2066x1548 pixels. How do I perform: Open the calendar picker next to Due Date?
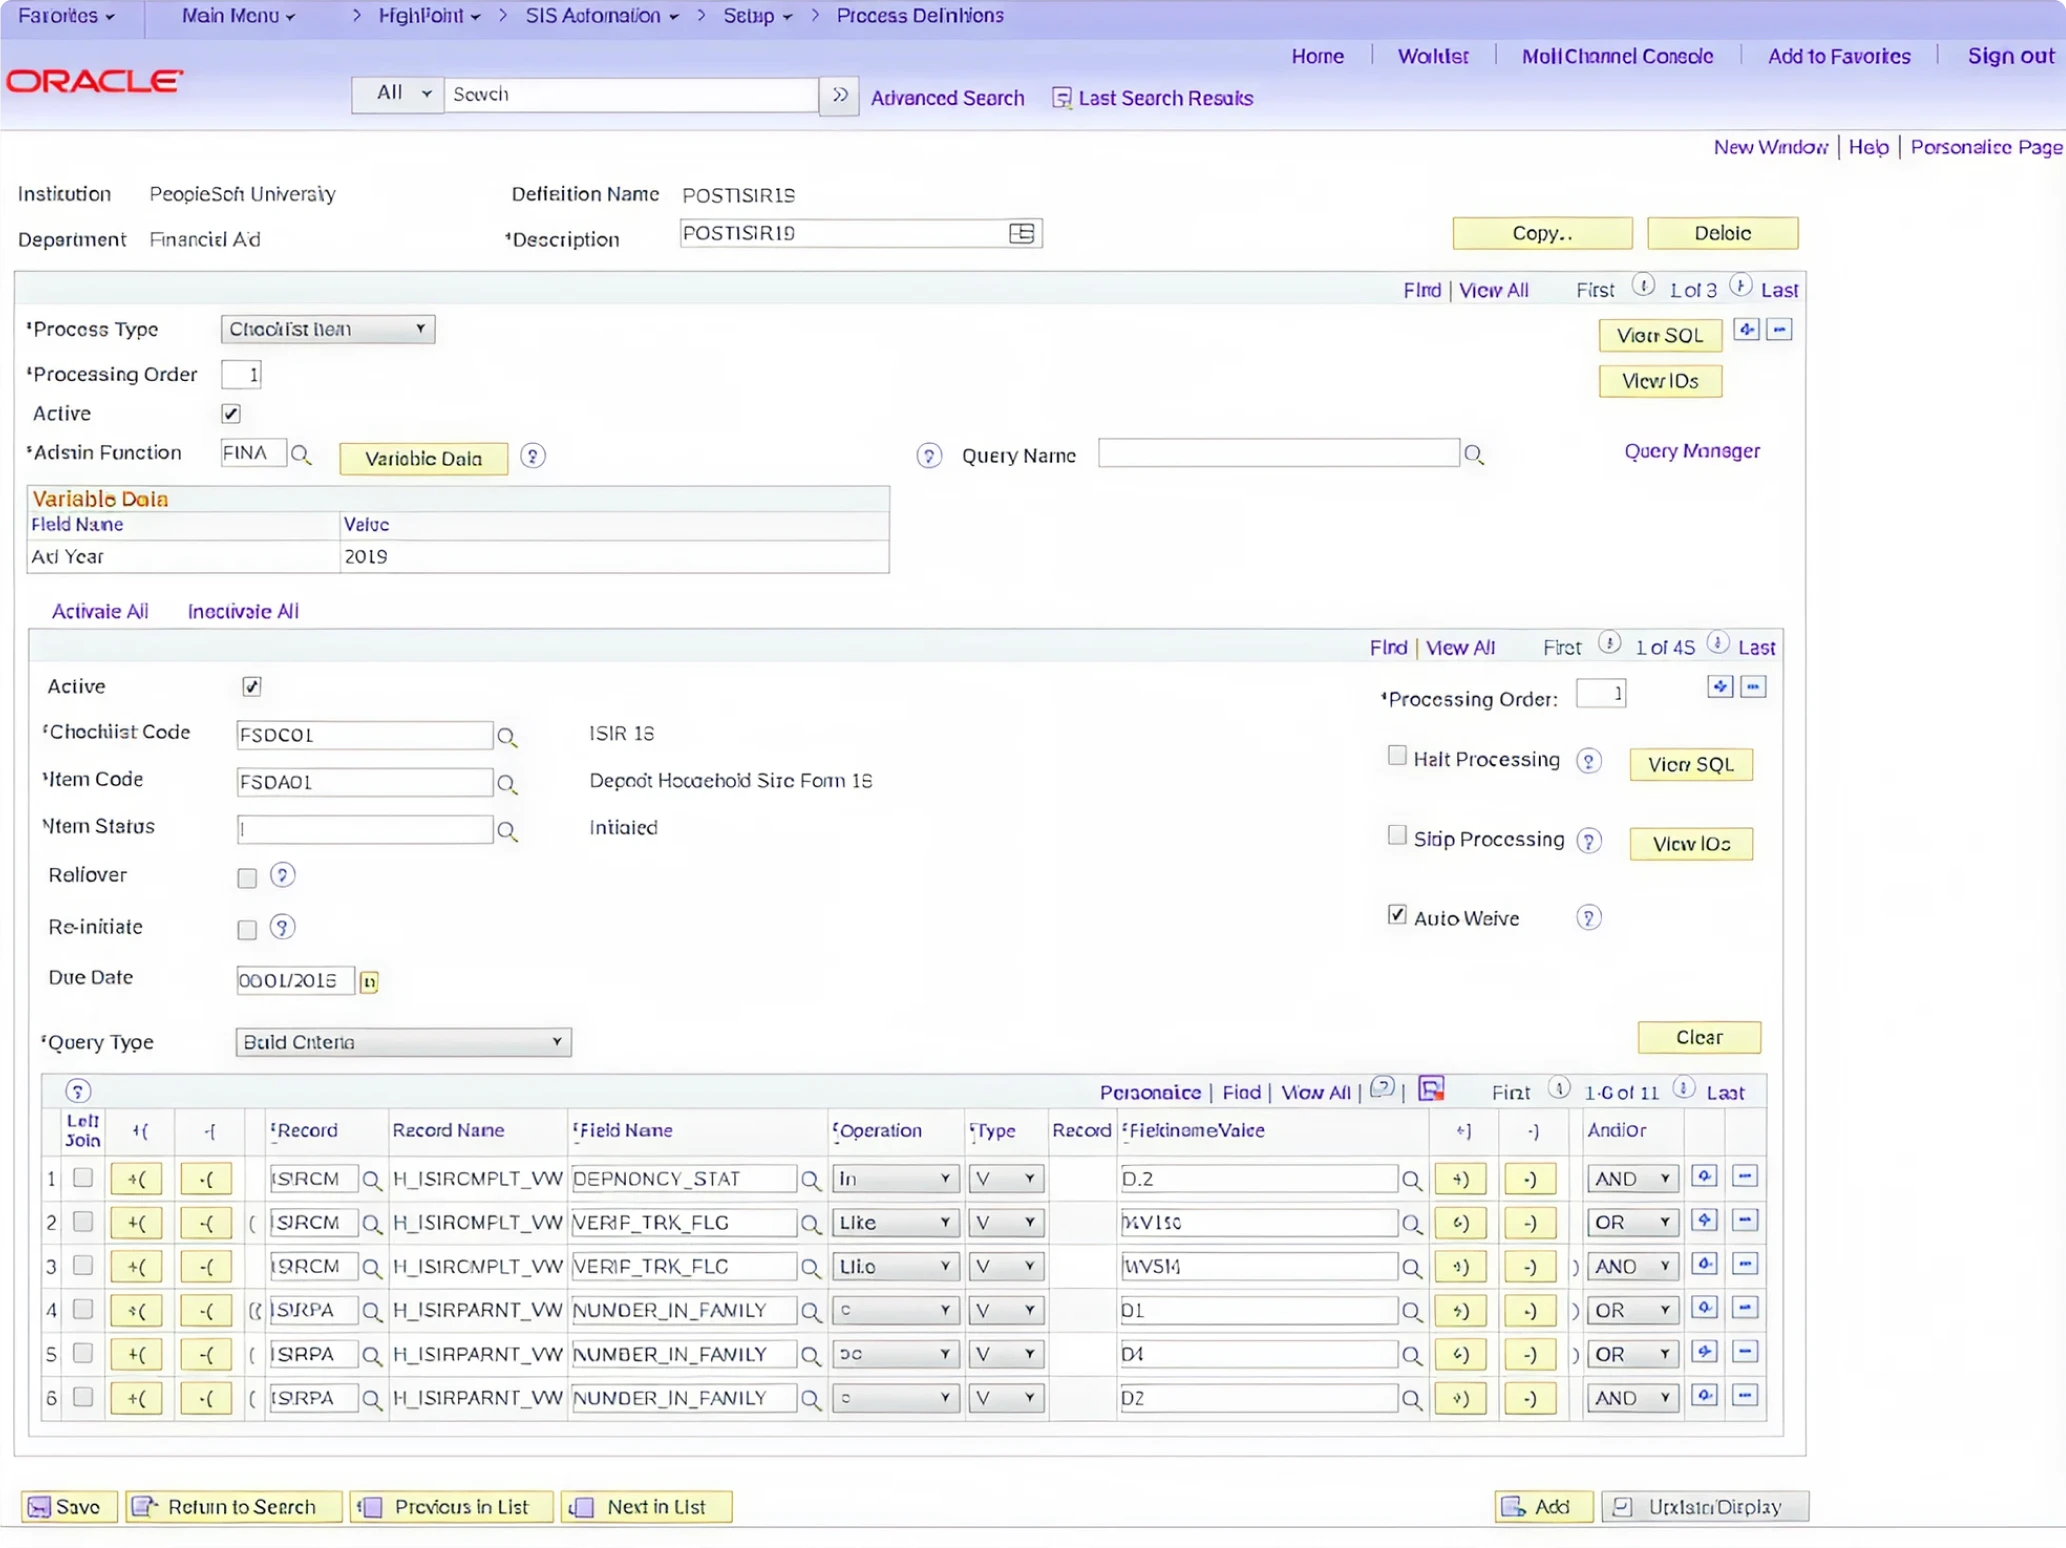click(368, 981)
